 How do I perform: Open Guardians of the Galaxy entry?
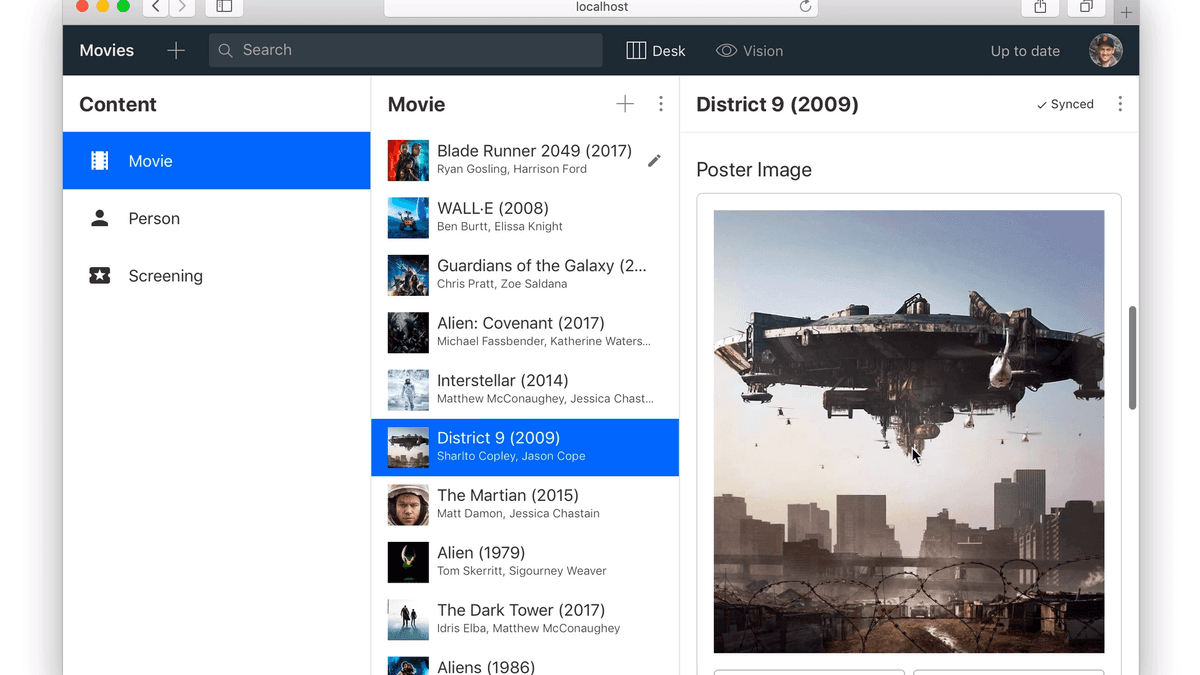click(525, 275)
